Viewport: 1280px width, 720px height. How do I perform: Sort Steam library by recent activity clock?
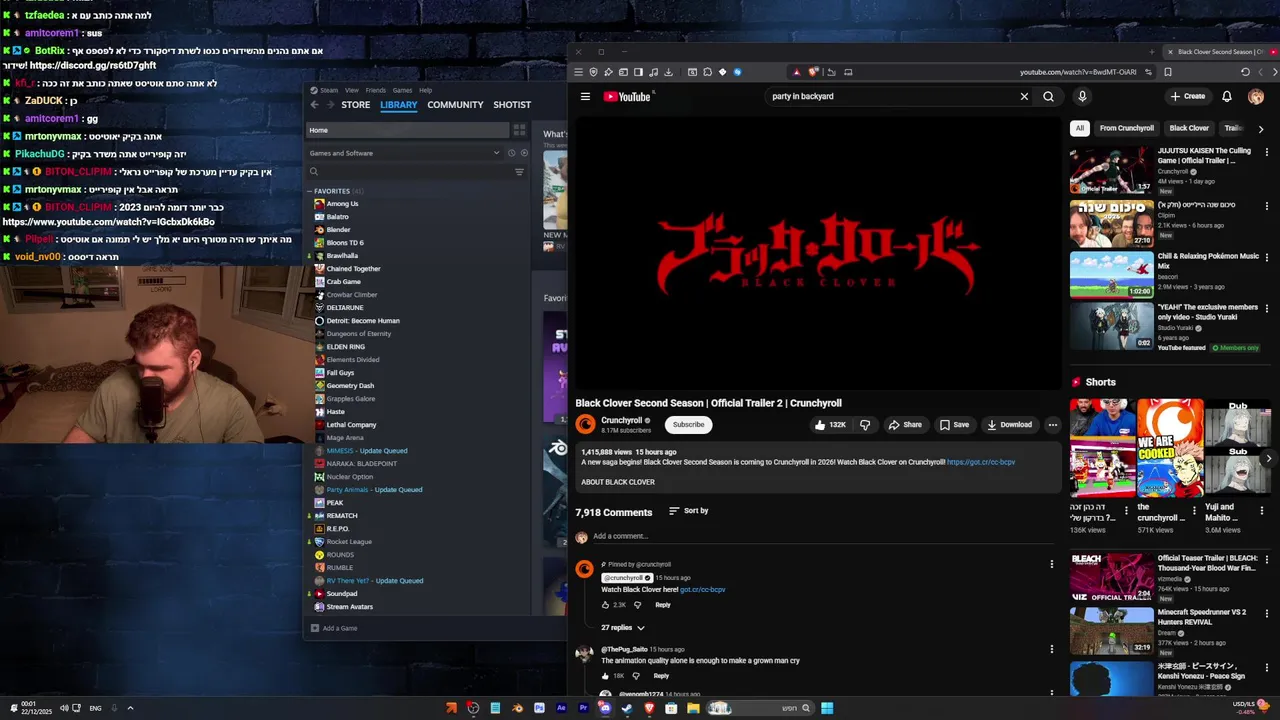[x=511, y=153]
